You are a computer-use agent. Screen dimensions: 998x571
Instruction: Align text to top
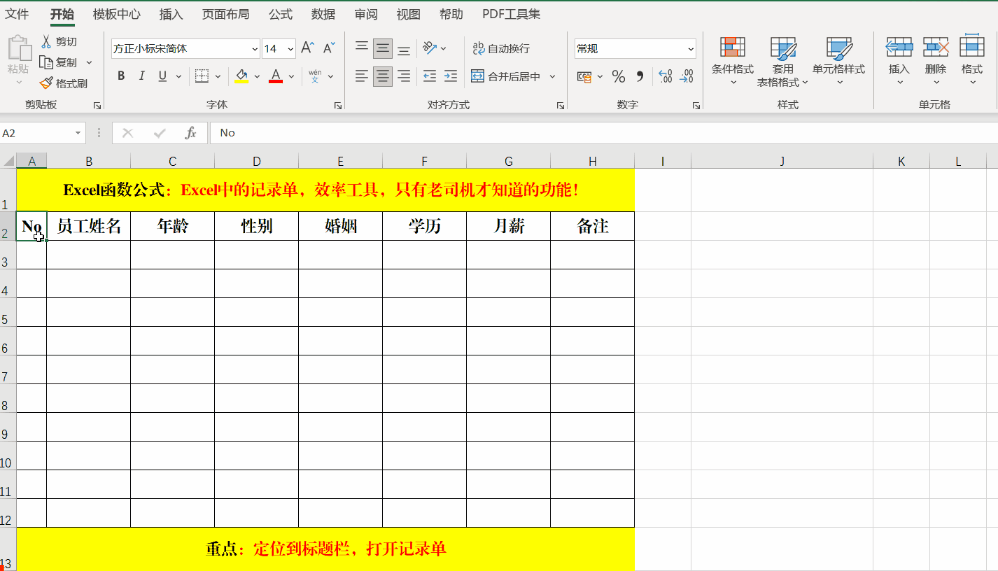coord(362,48)
